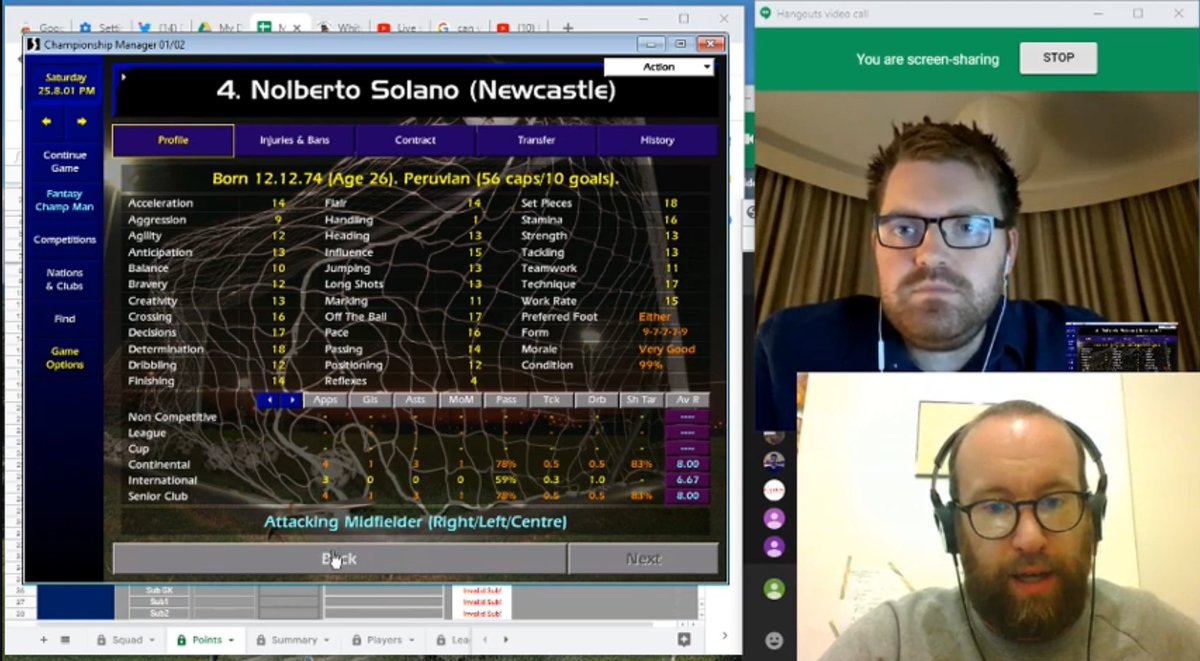The height and width of the screenshot is (661, 1200).
Task: Click Find in the sidebar
Action: [65, 319]
